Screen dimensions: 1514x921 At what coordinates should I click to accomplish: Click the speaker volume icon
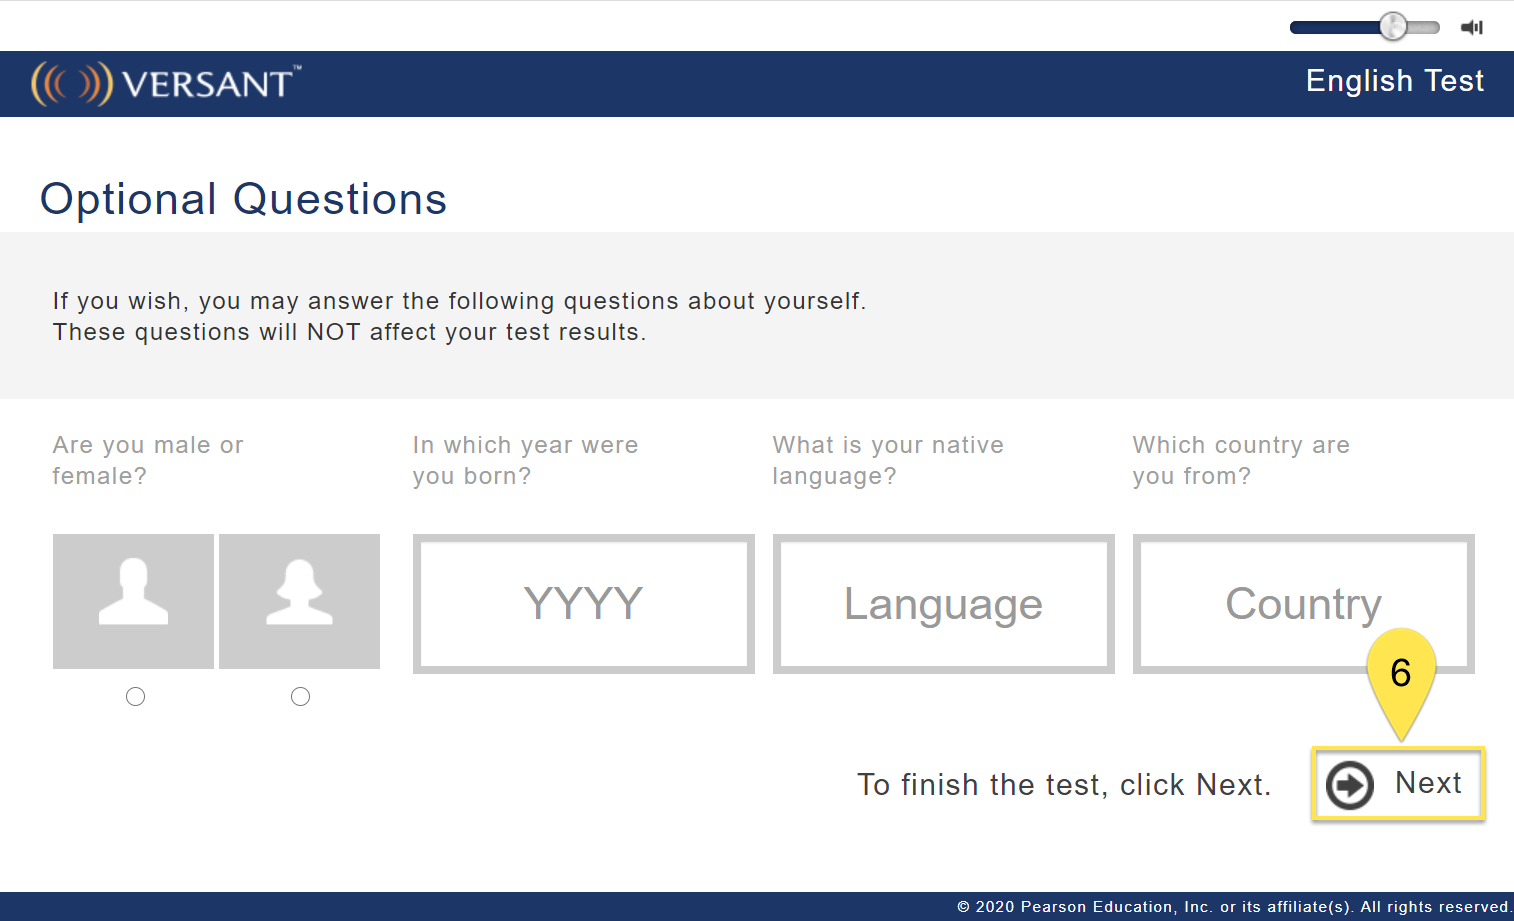coord(1471,27)
